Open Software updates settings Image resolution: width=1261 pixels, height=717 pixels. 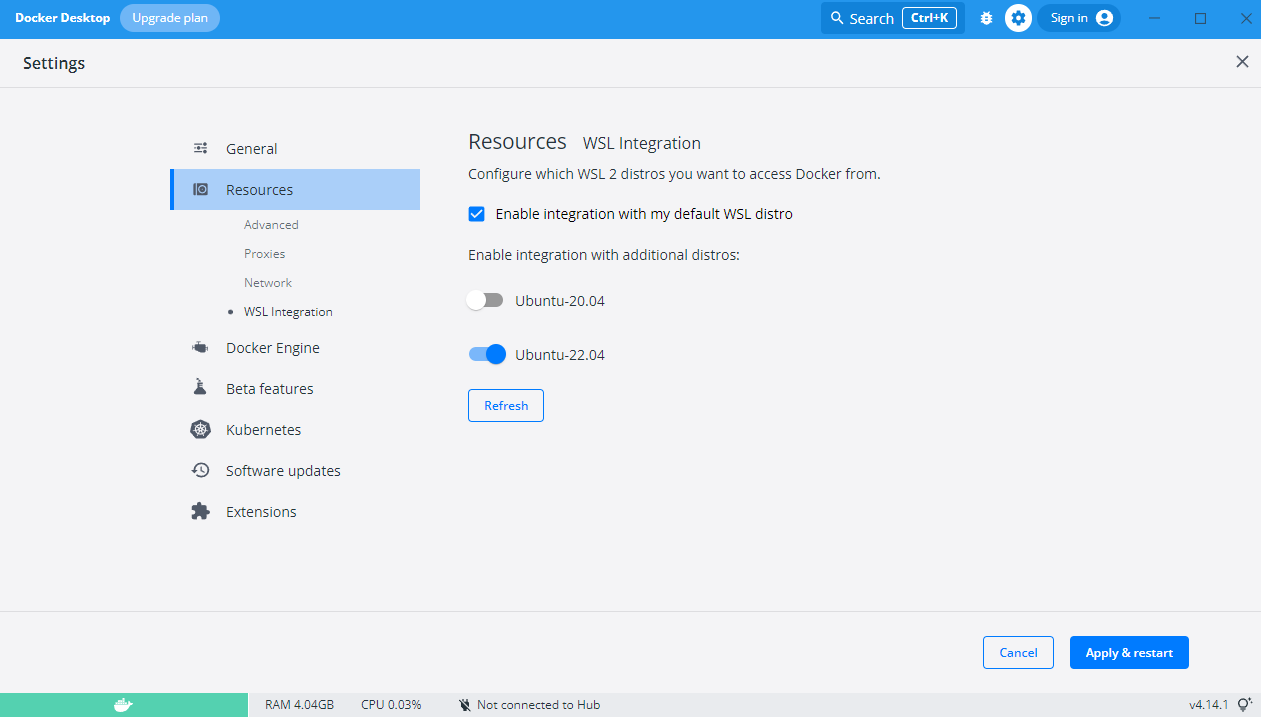(x=295, y=470)
